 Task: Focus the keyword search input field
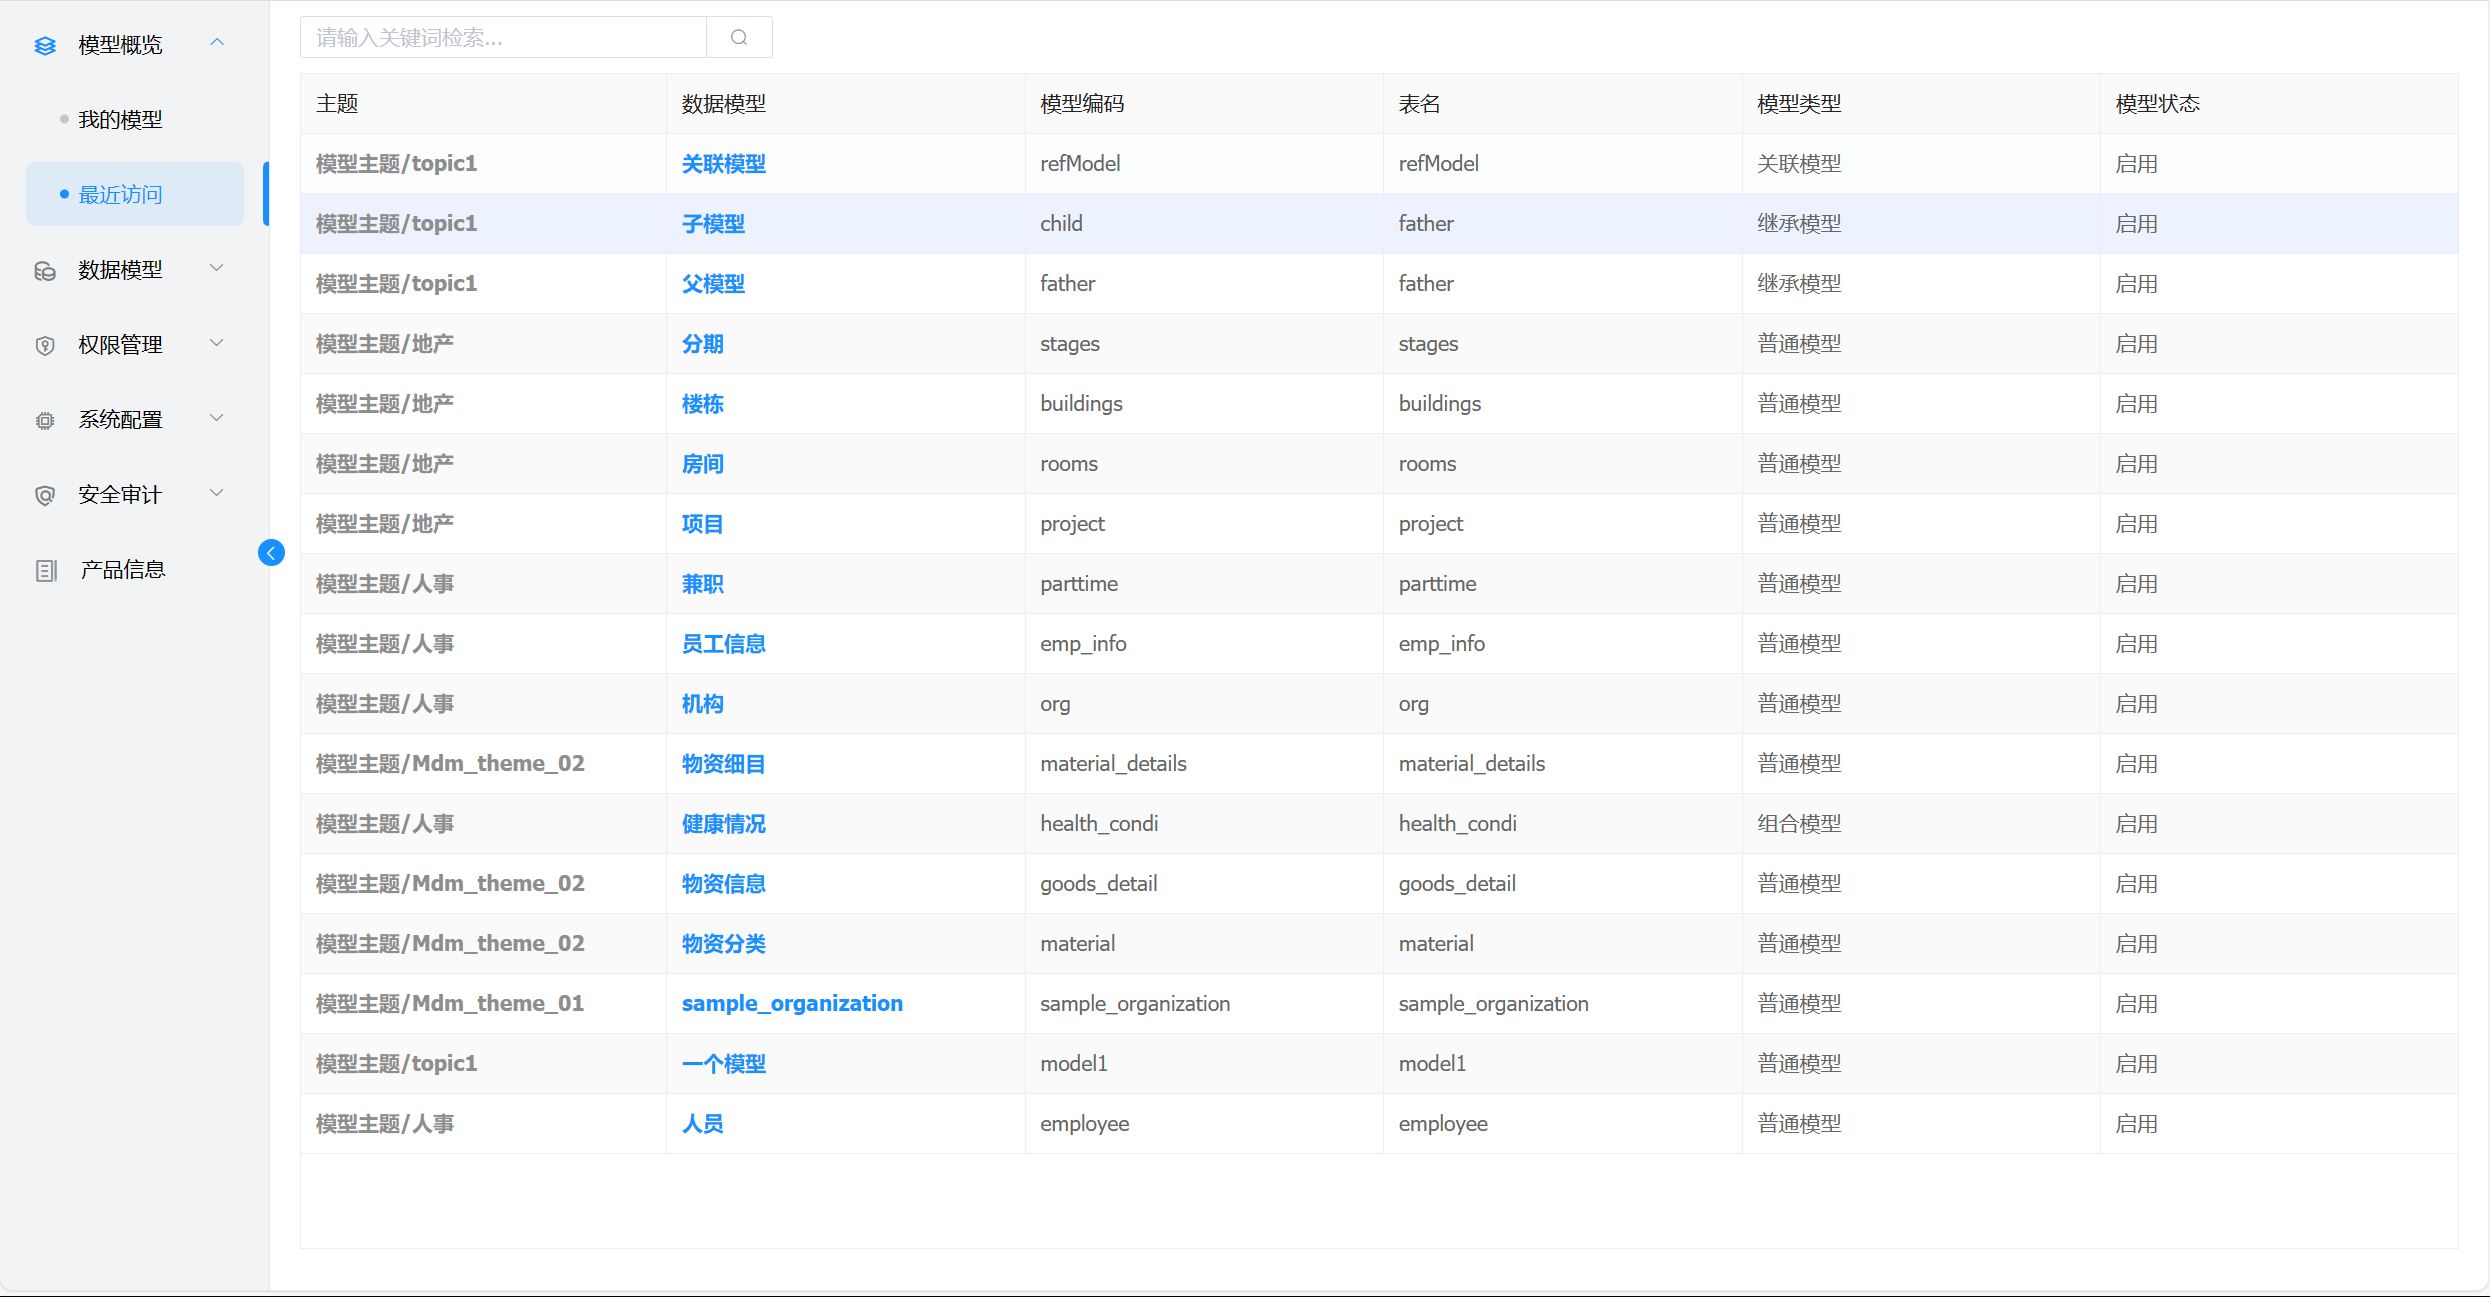pyautogui.click(x=504, y=38)
